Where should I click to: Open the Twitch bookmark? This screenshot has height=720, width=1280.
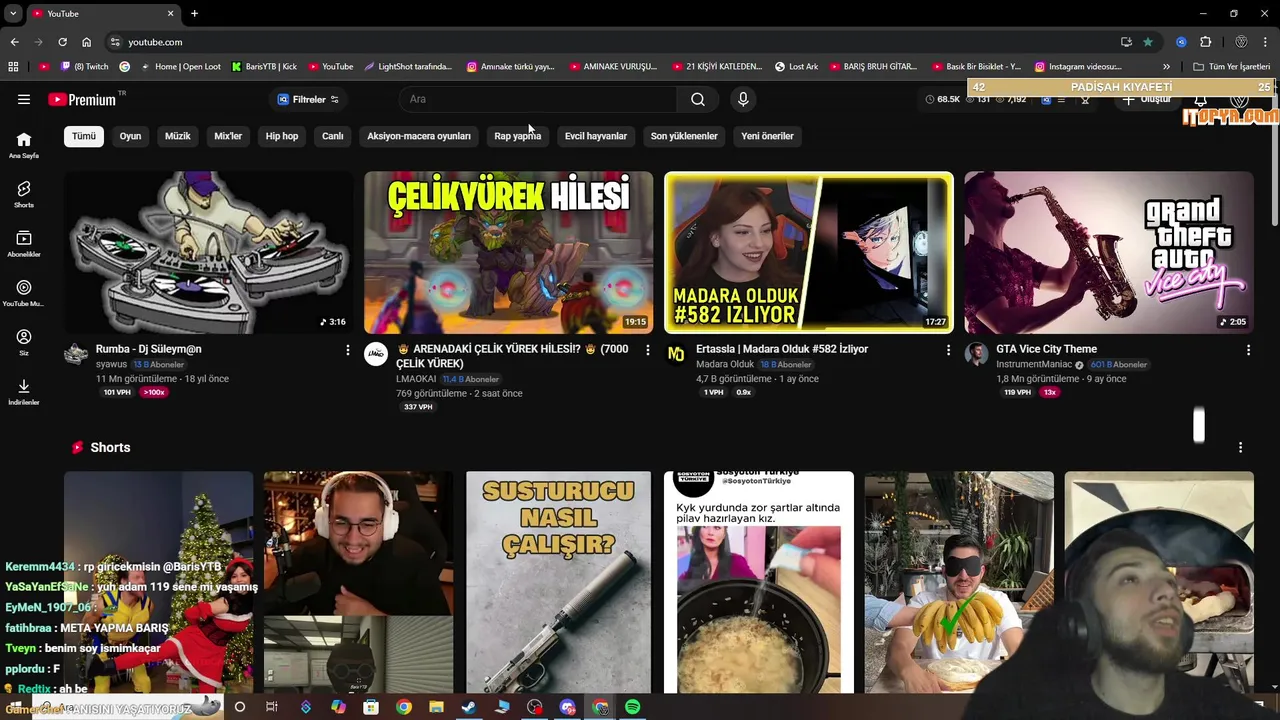pos(85,67)
